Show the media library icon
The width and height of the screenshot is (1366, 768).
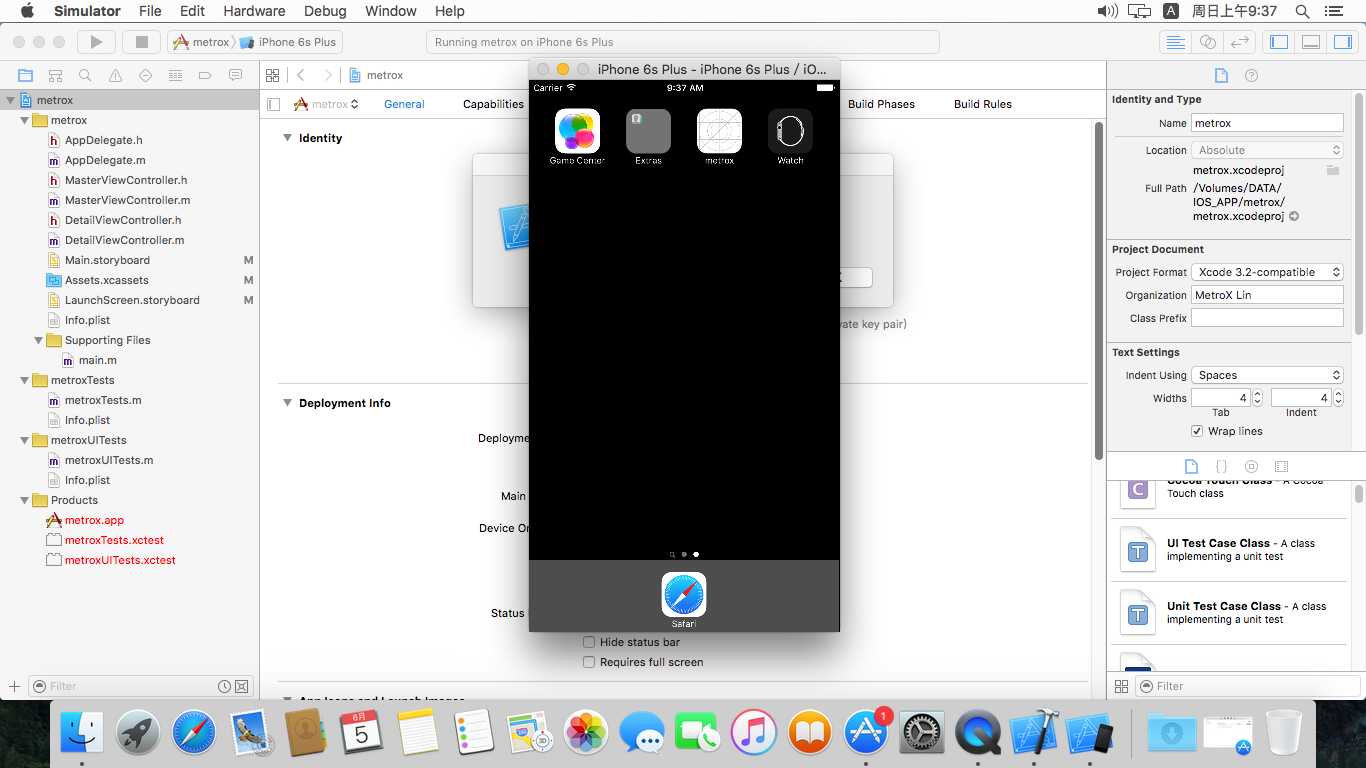(x=1282, y=466)
